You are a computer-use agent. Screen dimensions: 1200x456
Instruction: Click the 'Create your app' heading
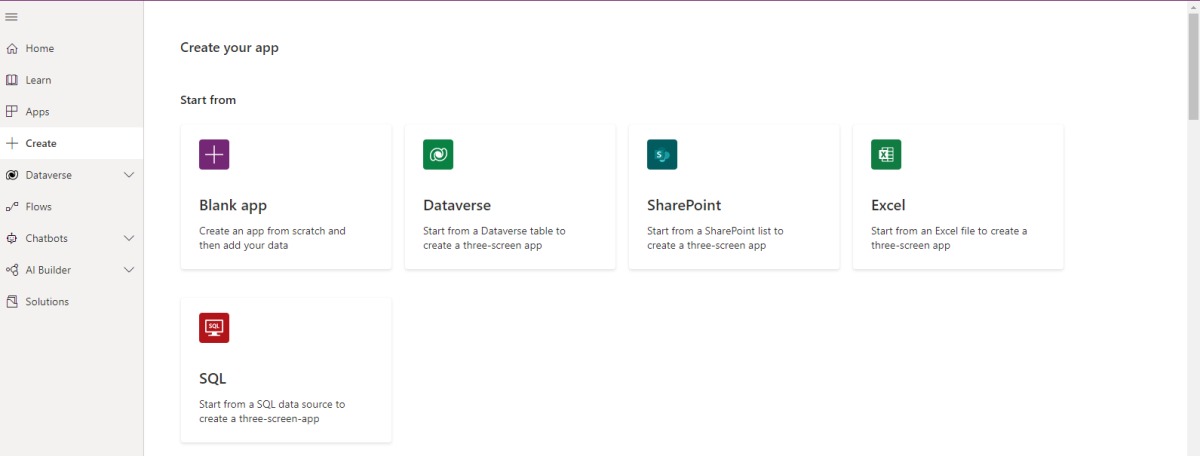tap(229, 47)
